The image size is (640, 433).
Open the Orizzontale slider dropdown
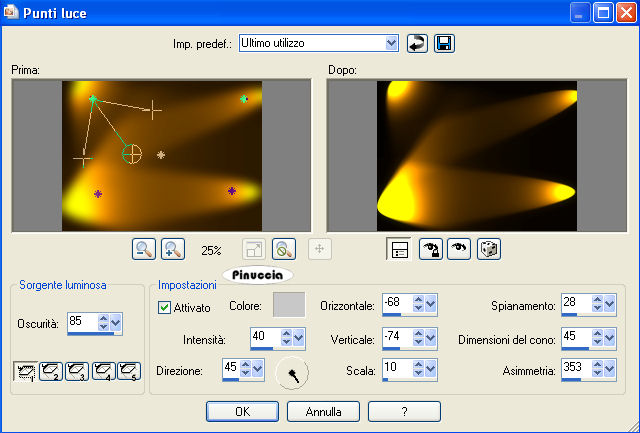[431, 304]
